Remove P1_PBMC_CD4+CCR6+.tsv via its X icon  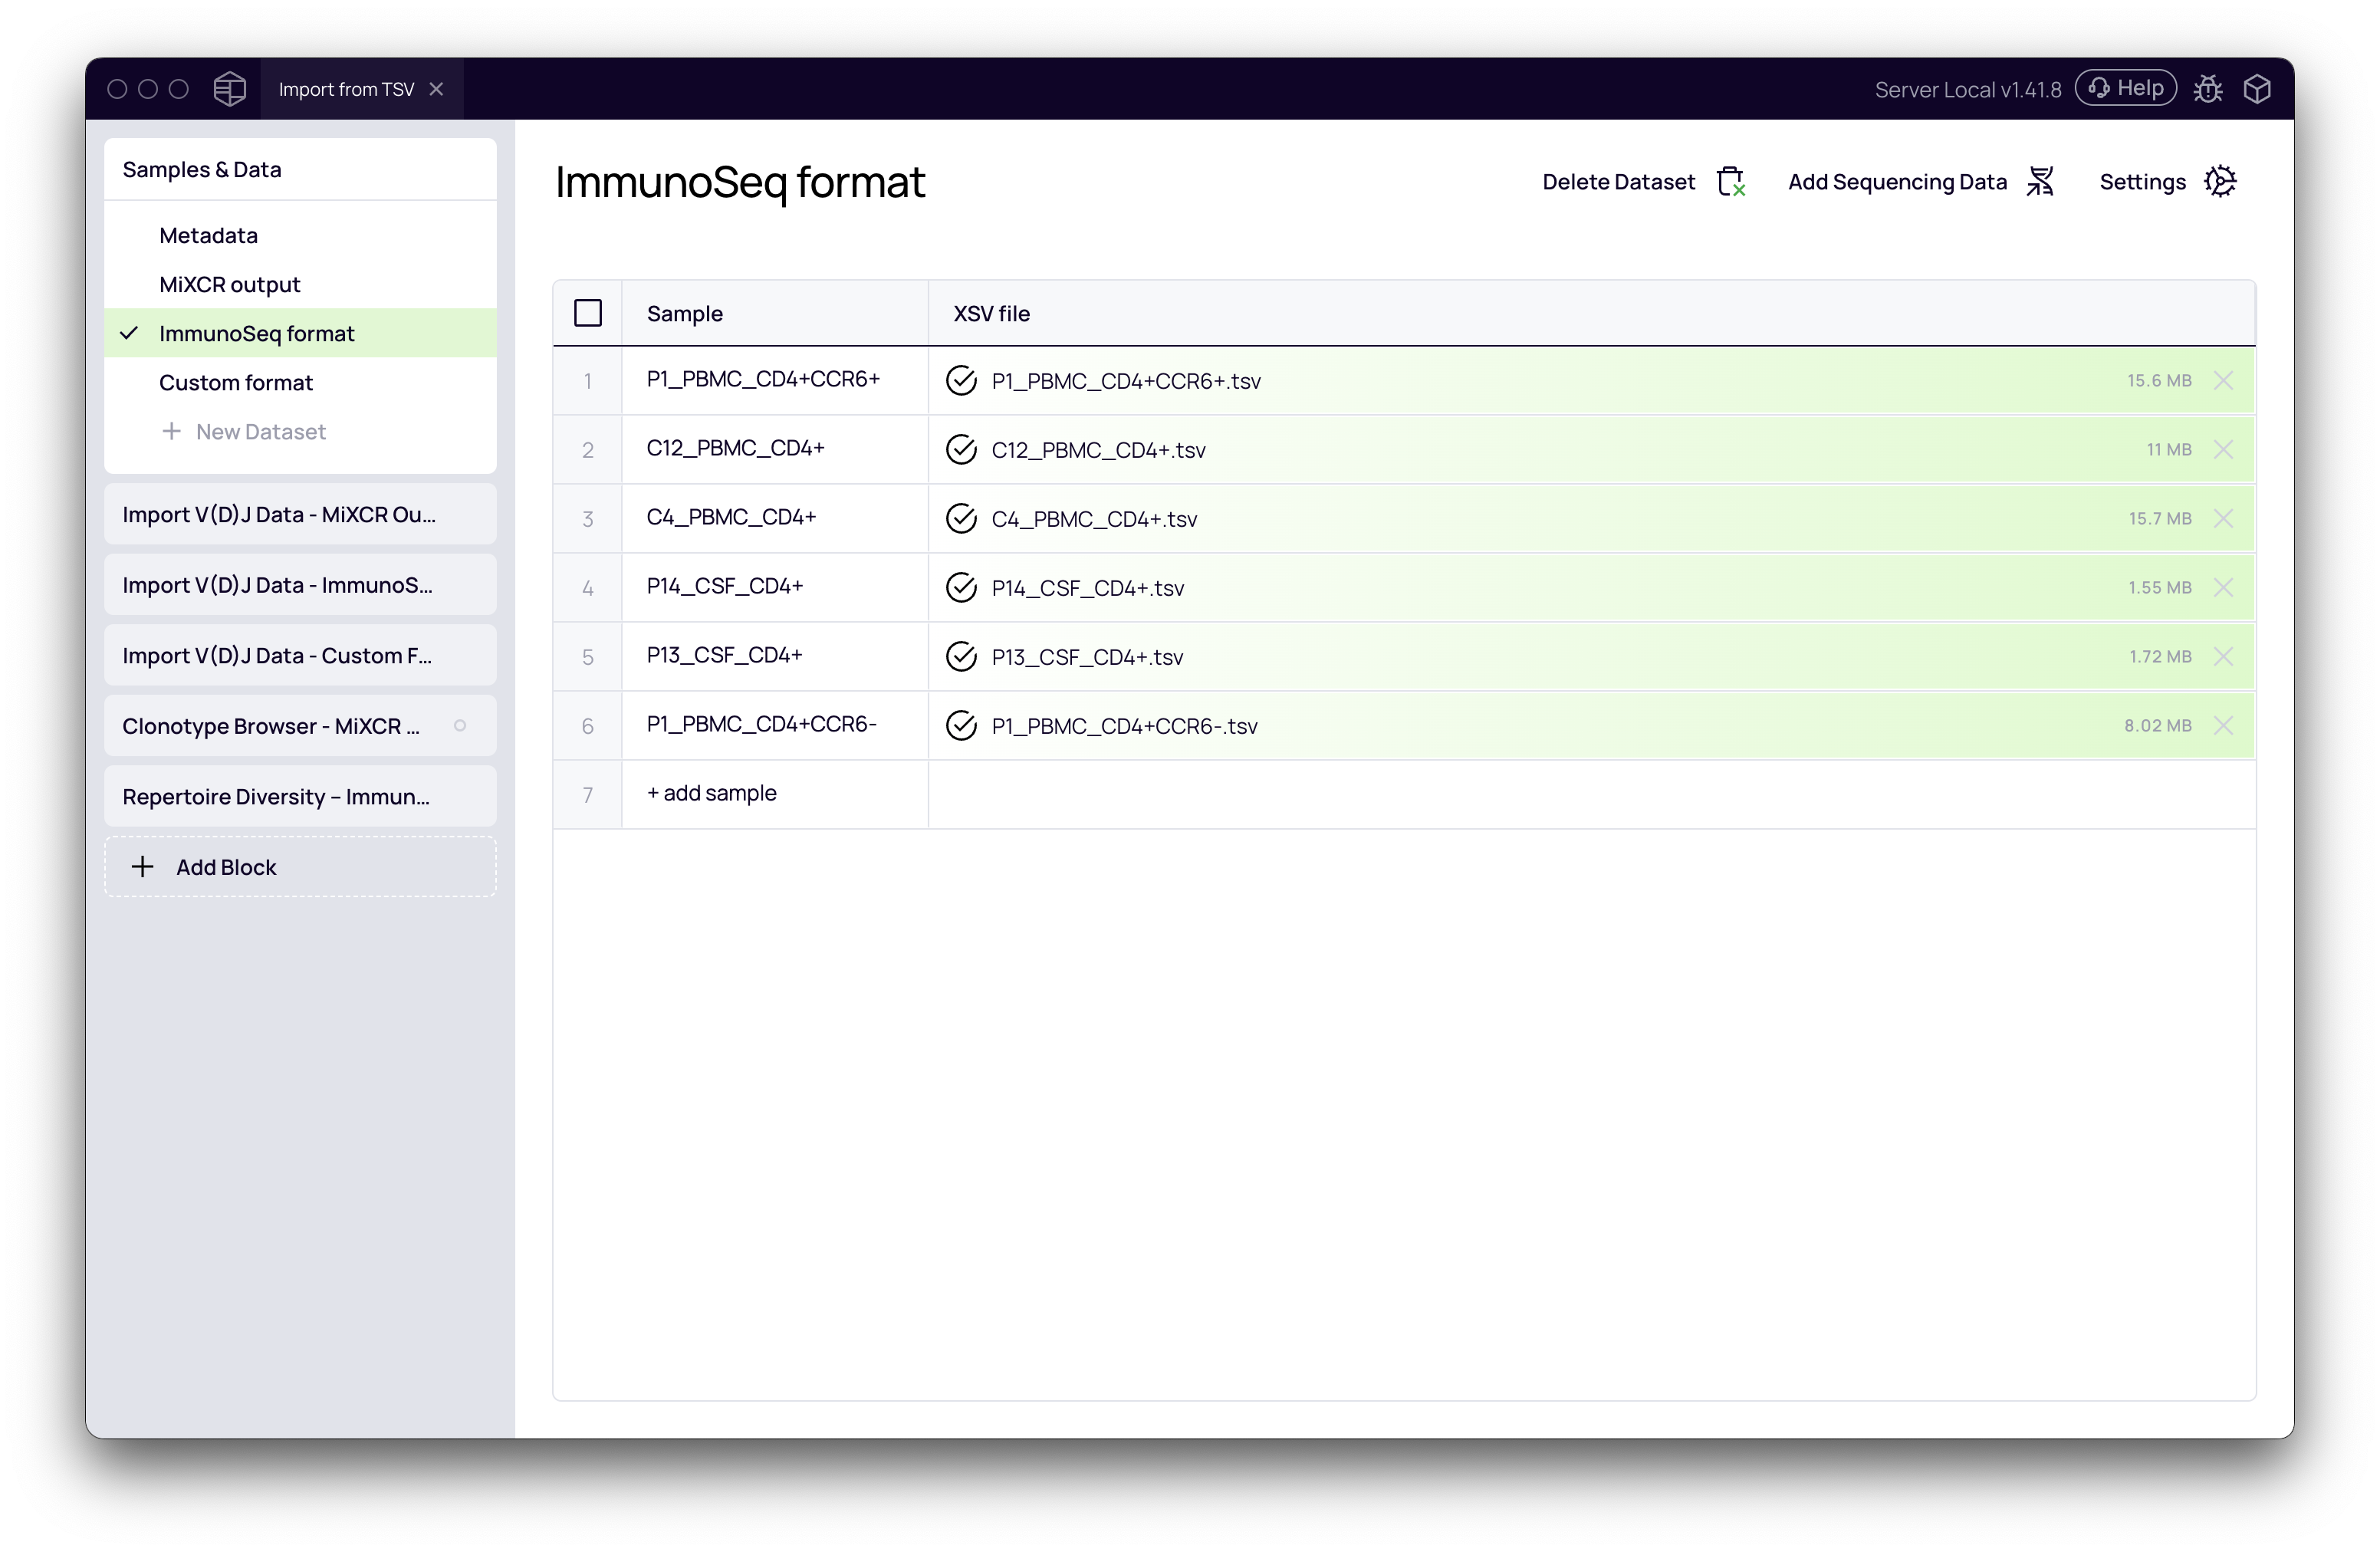coord(2226,380)
